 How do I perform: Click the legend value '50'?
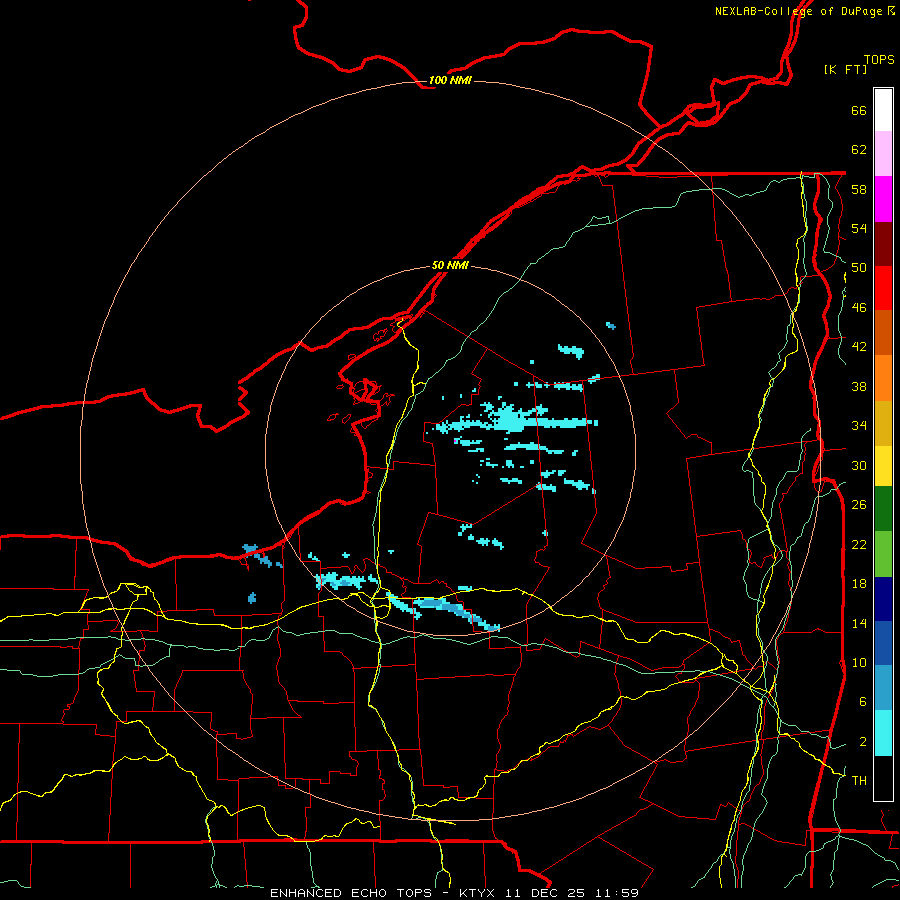point(859,267)
